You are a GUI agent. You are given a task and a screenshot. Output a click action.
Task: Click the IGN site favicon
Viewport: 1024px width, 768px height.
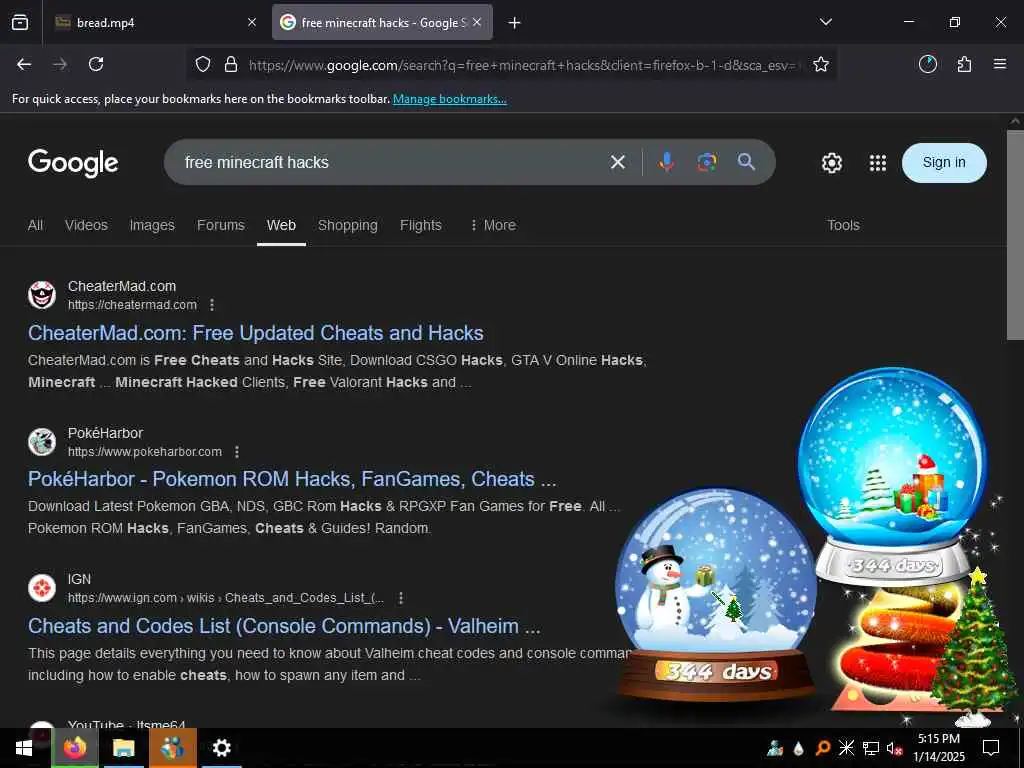[x=42, y=588]
